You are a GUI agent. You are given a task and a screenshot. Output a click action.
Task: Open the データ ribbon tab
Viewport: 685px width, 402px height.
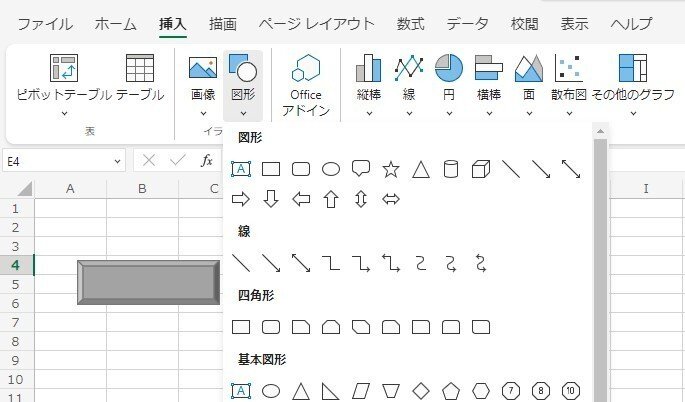click(467, 24)
